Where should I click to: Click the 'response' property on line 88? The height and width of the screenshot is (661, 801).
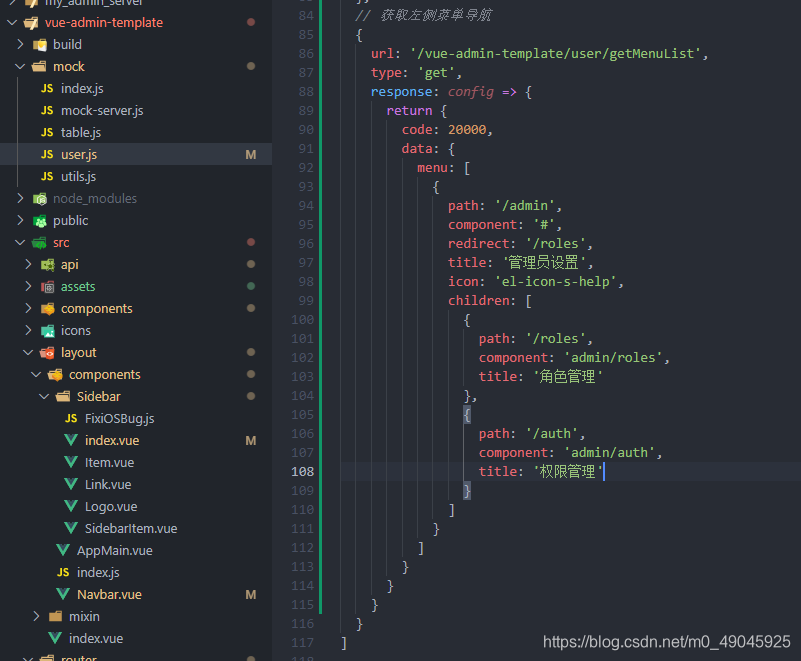402,92
